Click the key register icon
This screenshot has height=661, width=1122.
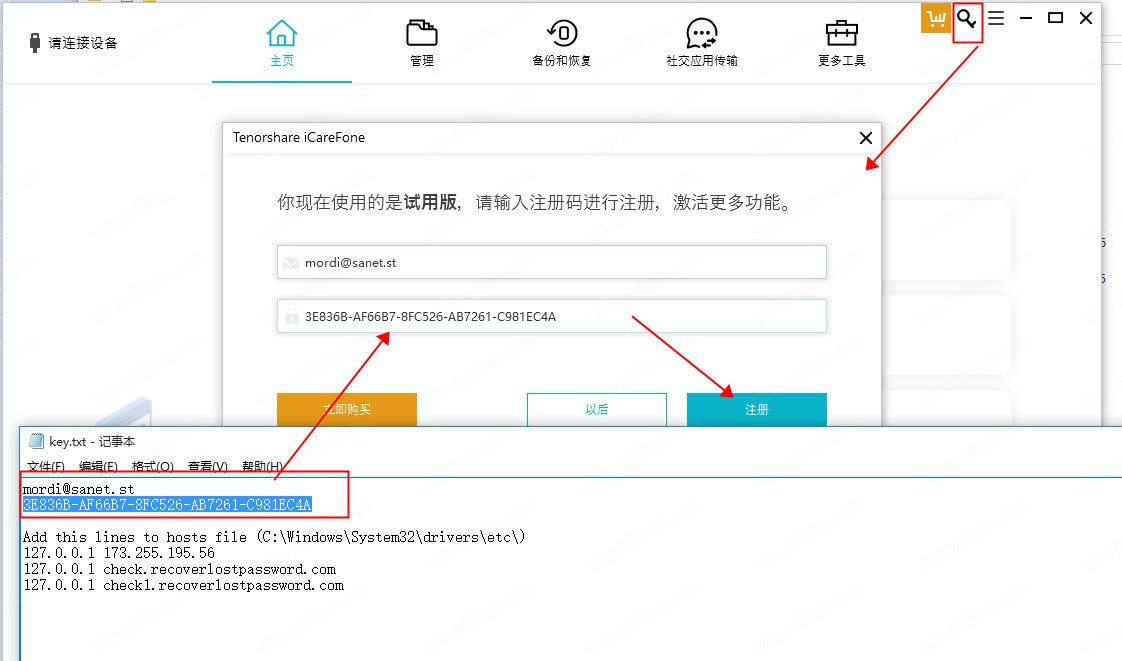click(967, 19)
